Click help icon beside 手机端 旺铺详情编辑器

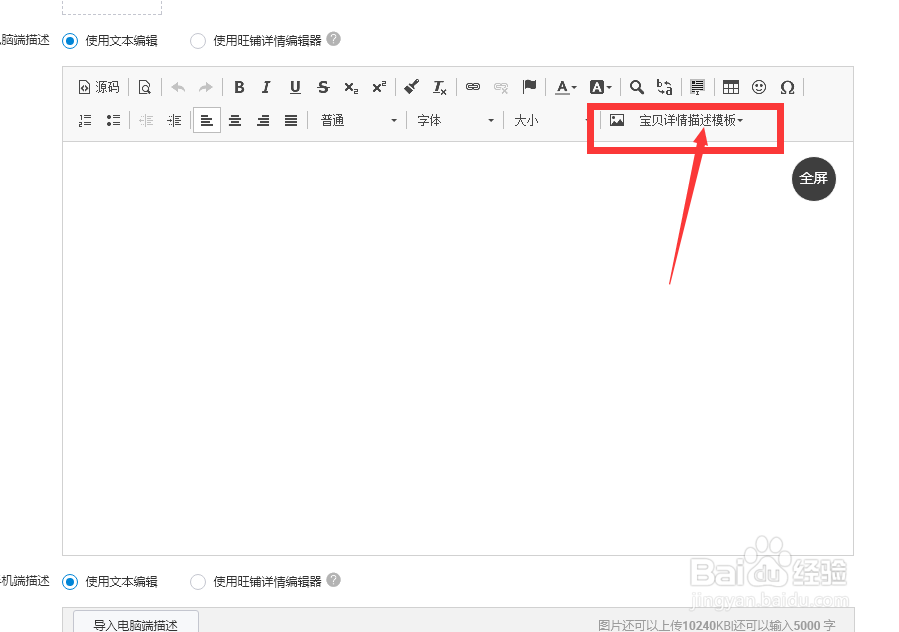(334, 580)
